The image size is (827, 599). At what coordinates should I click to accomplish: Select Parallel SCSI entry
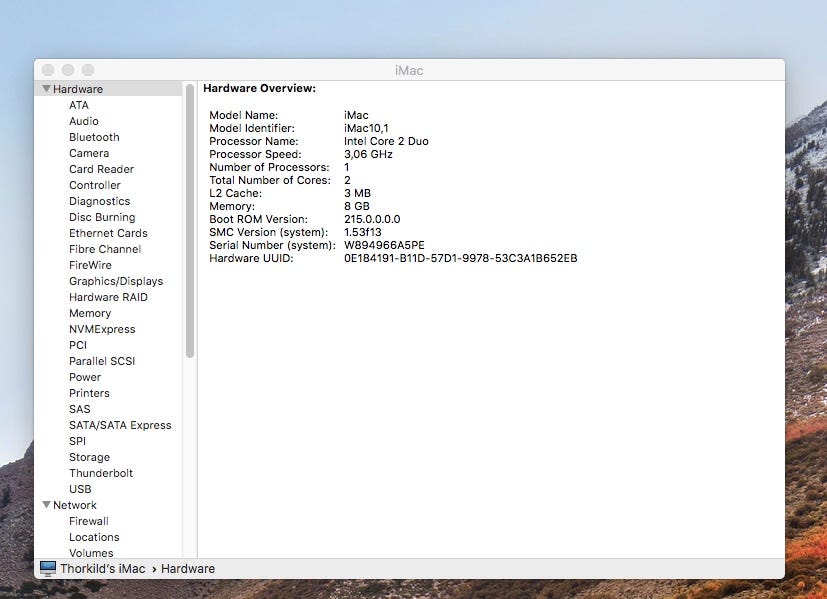102,361
